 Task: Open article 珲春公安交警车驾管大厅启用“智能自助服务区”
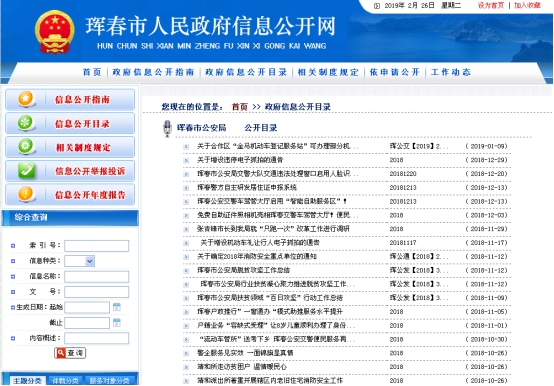coord(272,201)
